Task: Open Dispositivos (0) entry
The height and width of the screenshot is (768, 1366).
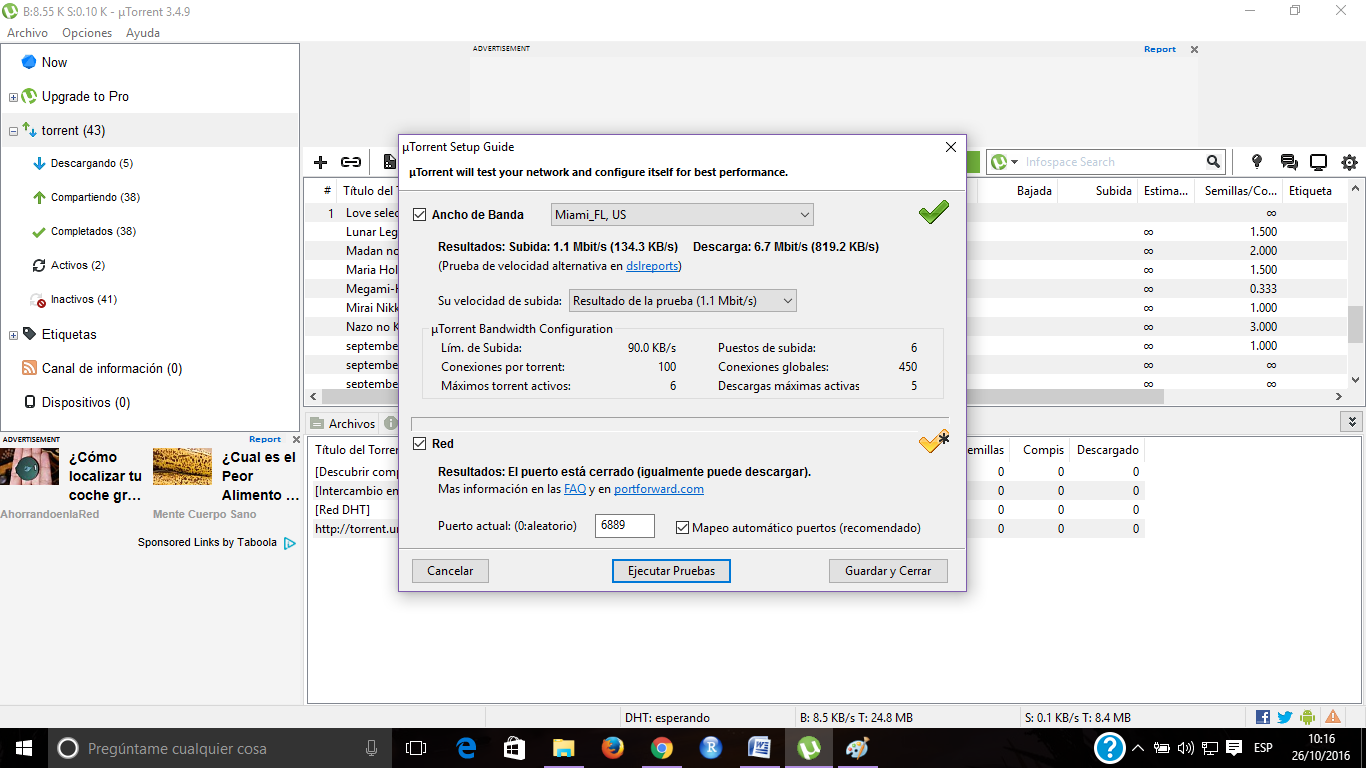Action: [85, 402]
